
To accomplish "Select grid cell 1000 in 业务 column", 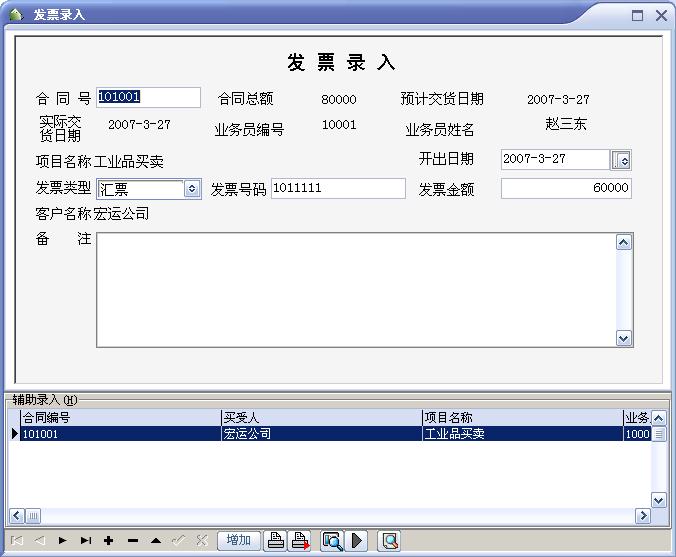I will click(x=637, y=434).
